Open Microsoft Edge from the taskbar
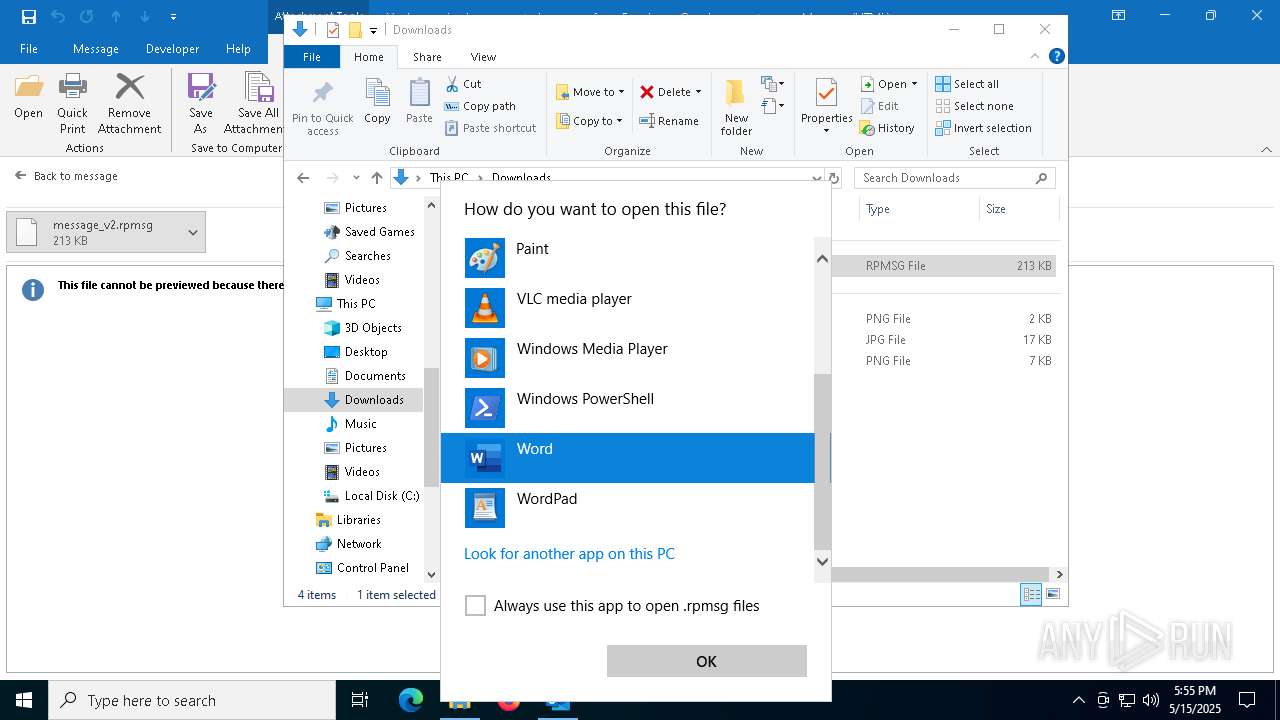 (x=411, y=701)
